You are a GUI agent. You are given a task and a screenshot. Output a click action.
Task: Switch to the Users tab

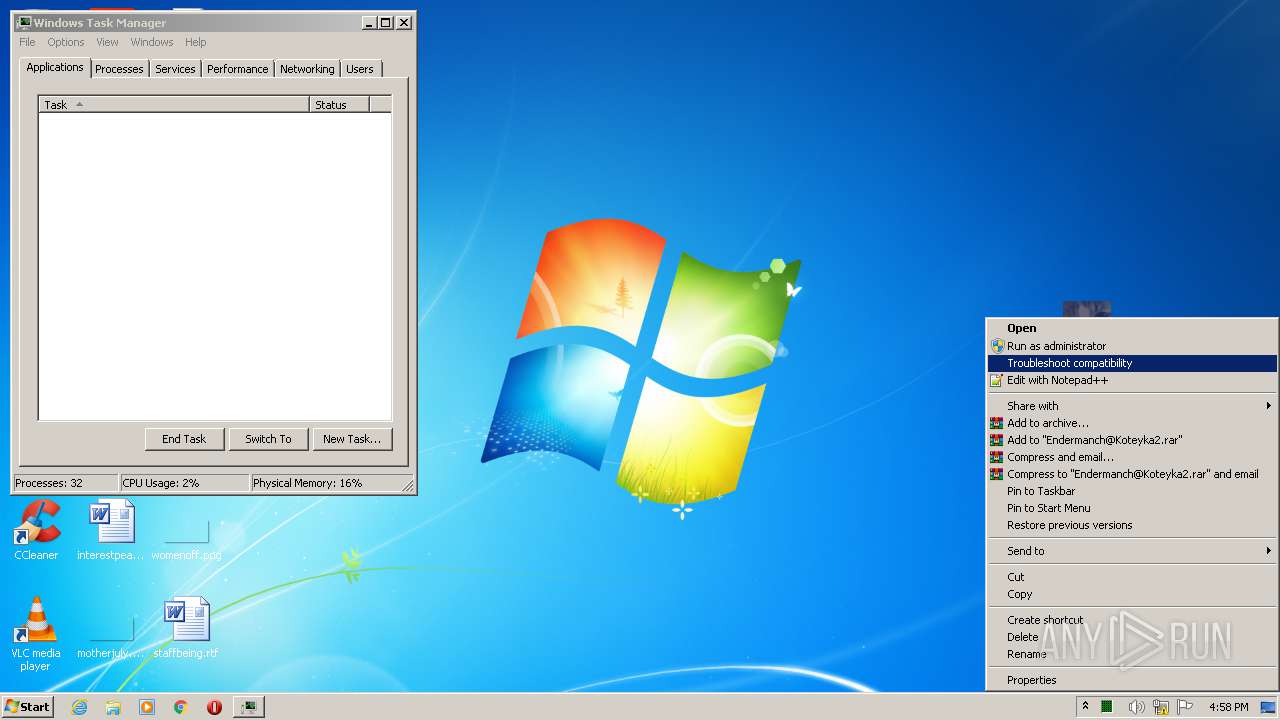(x=360, y=69)
